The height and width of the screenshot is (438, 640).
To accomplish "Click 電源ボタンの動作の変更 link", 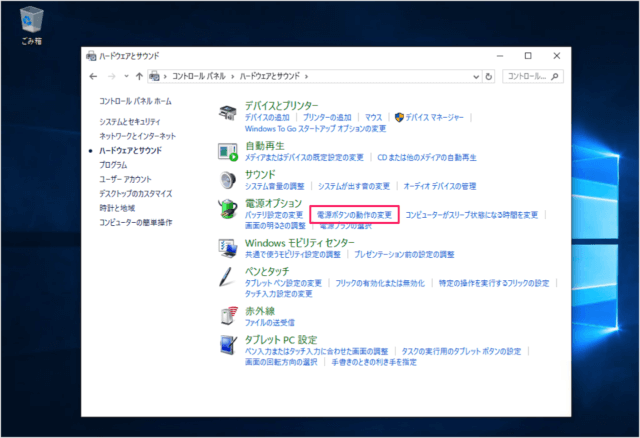I will click(354, 215).
